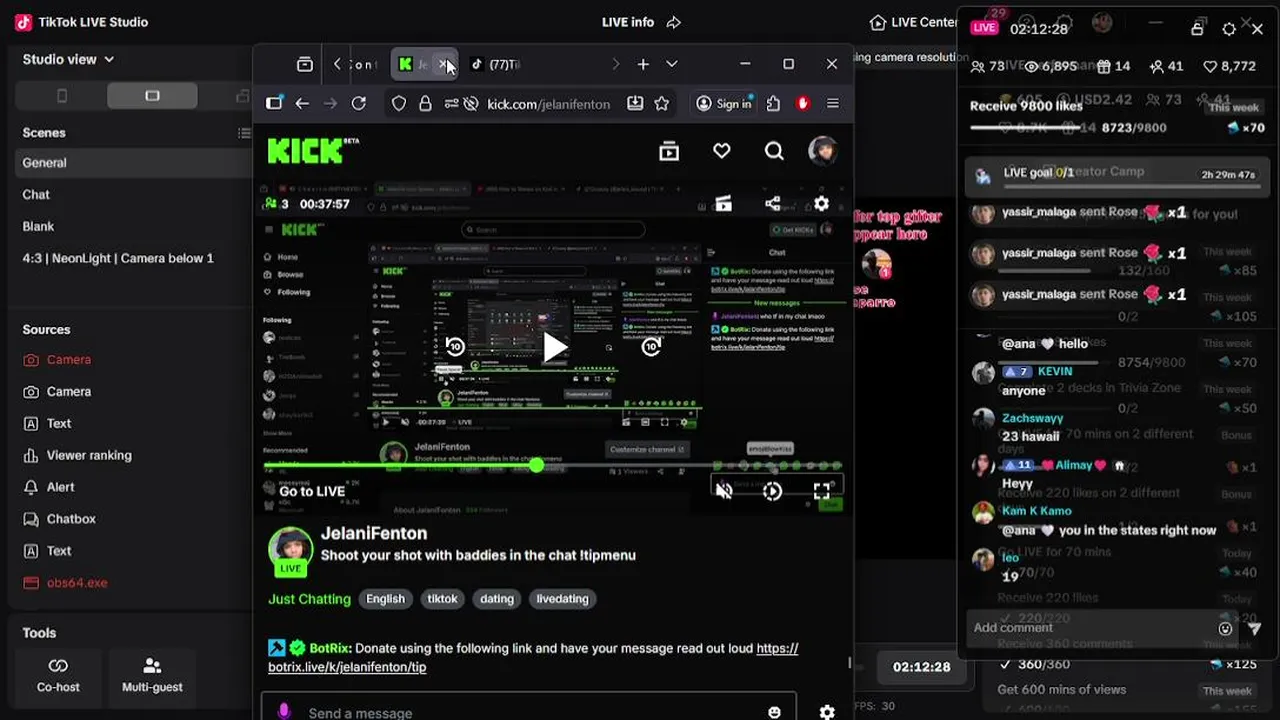Open the Kick profile avatar menu
Screen dimensions: 1280x720
coord(823,151)
